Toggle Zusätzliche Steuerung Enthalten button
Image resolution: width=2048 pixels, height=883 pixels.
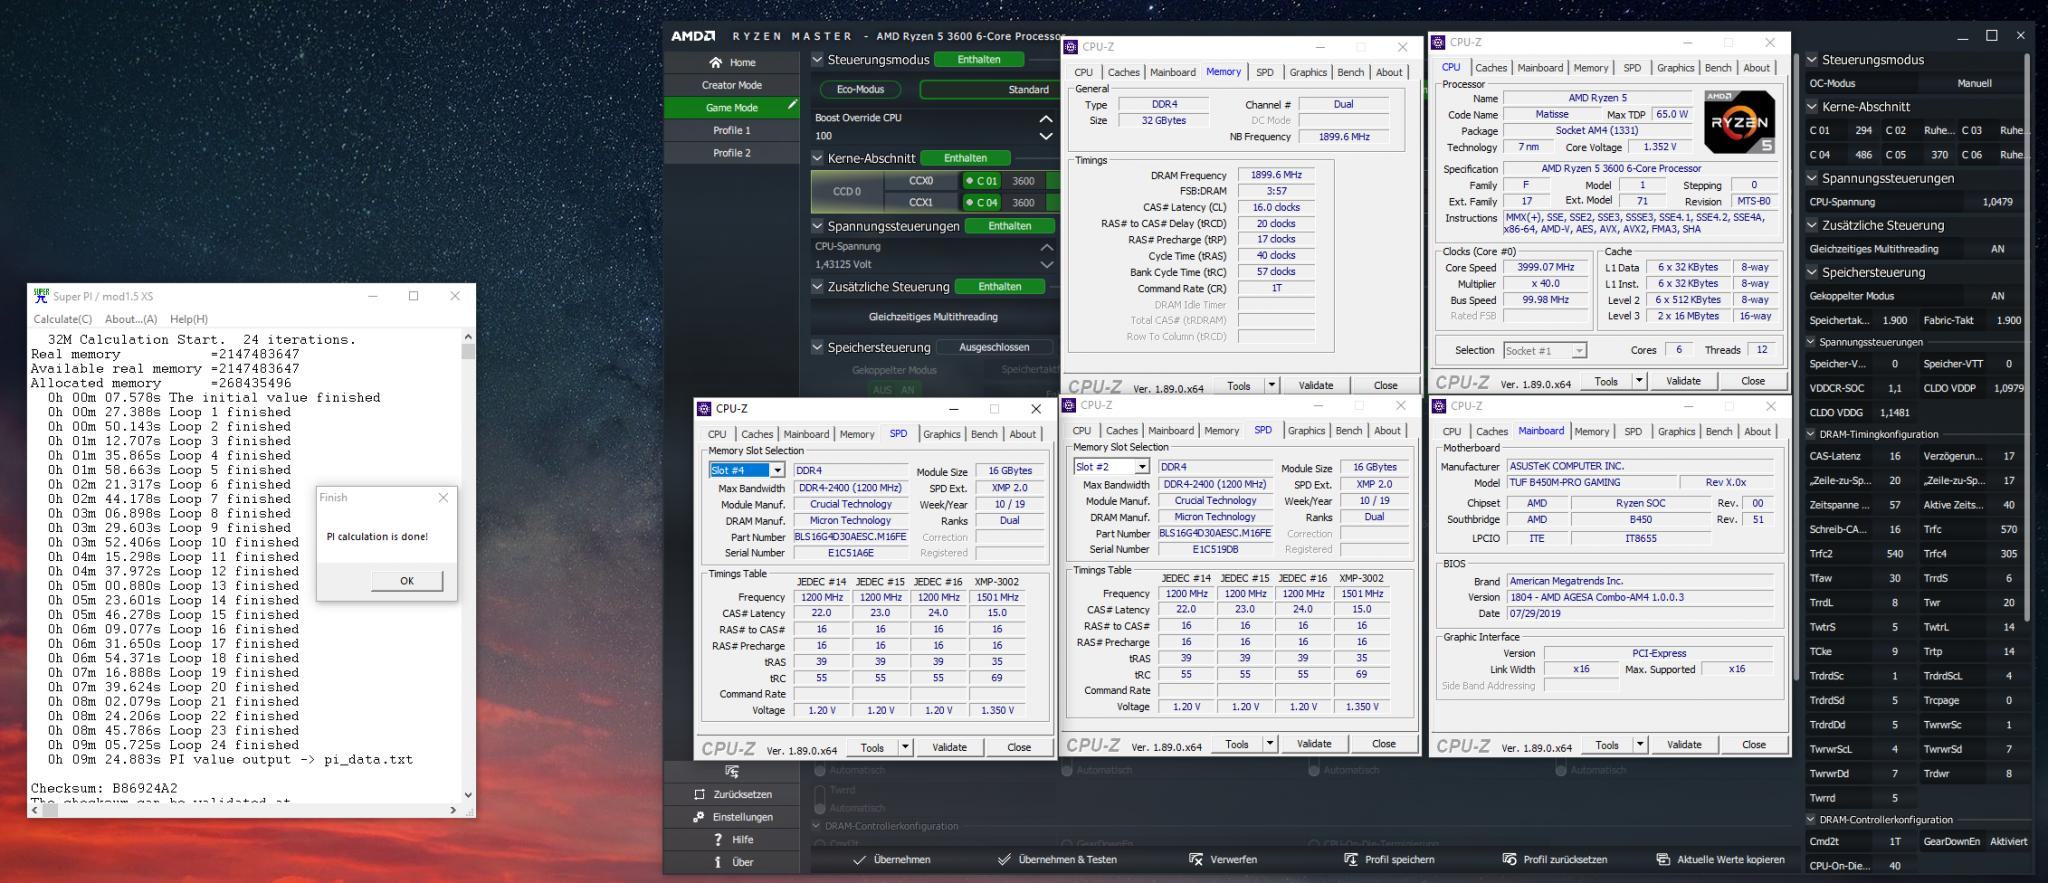pyautogui.click(x=1000, y=287)
